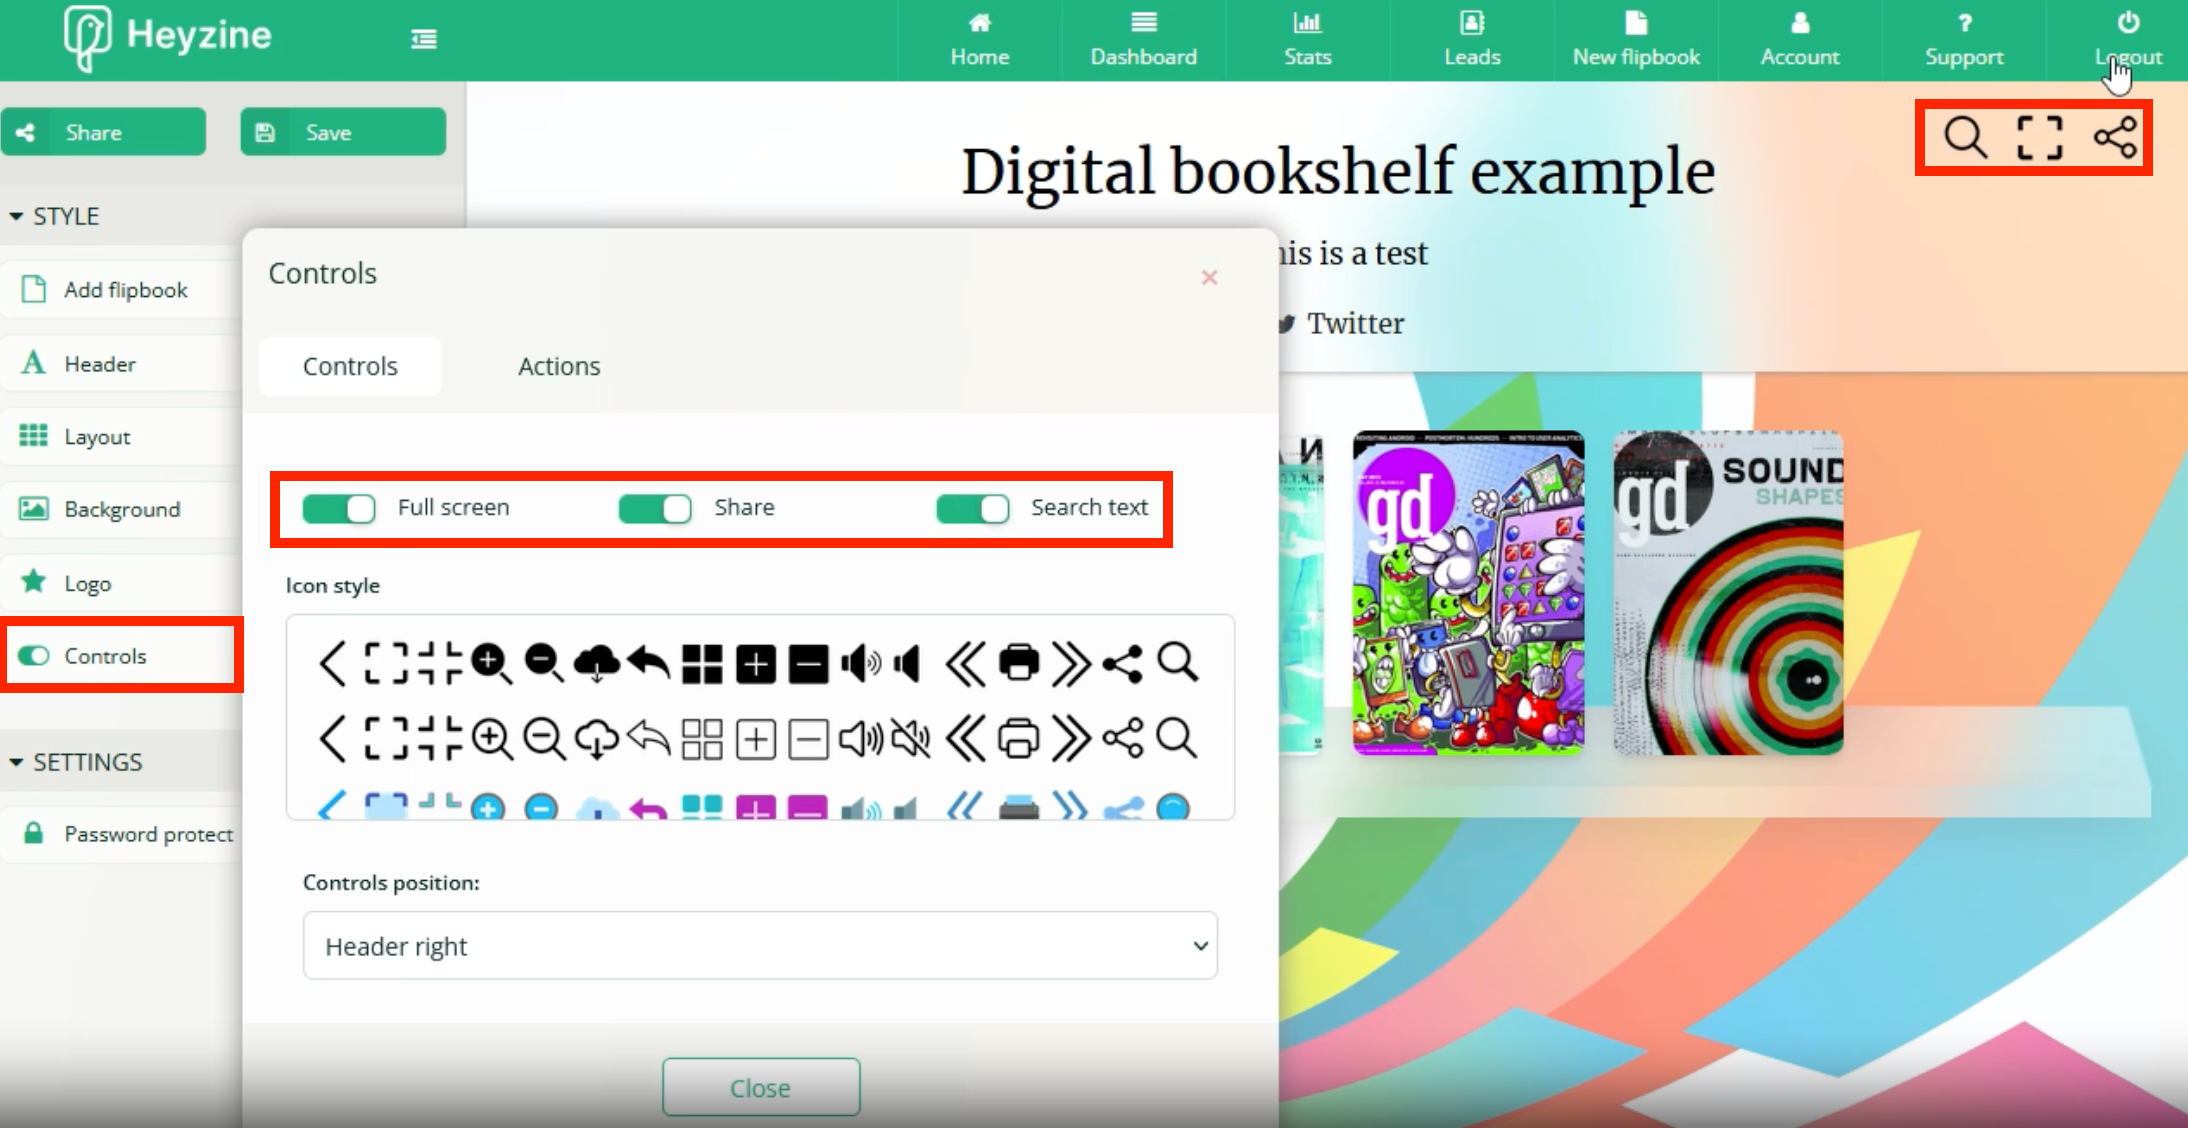The width and height of the screenshot is (2188, 1128).
Task: Disable the Search text toggle
Action: (x=972, y=508)
